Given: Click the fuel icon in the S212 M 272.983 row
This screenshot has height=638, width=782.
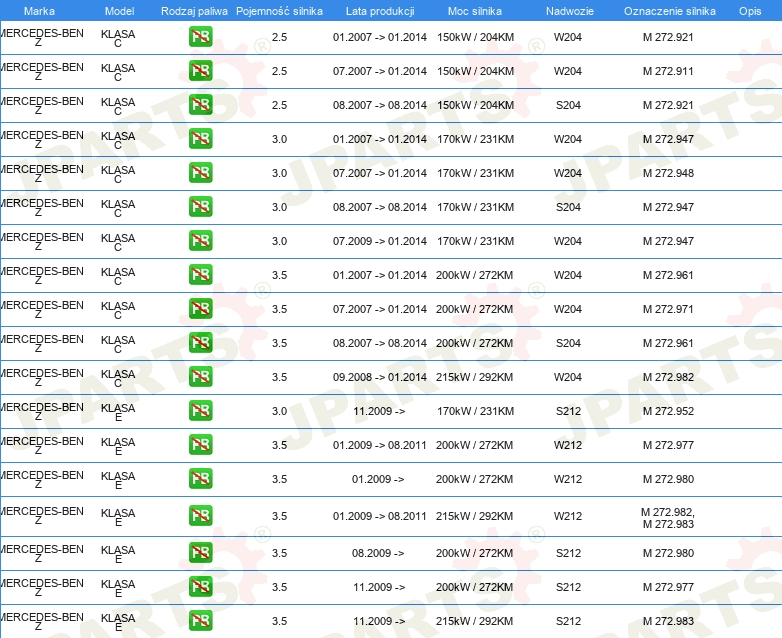Looking at the screenshot, I should click(x=200, y=621).
